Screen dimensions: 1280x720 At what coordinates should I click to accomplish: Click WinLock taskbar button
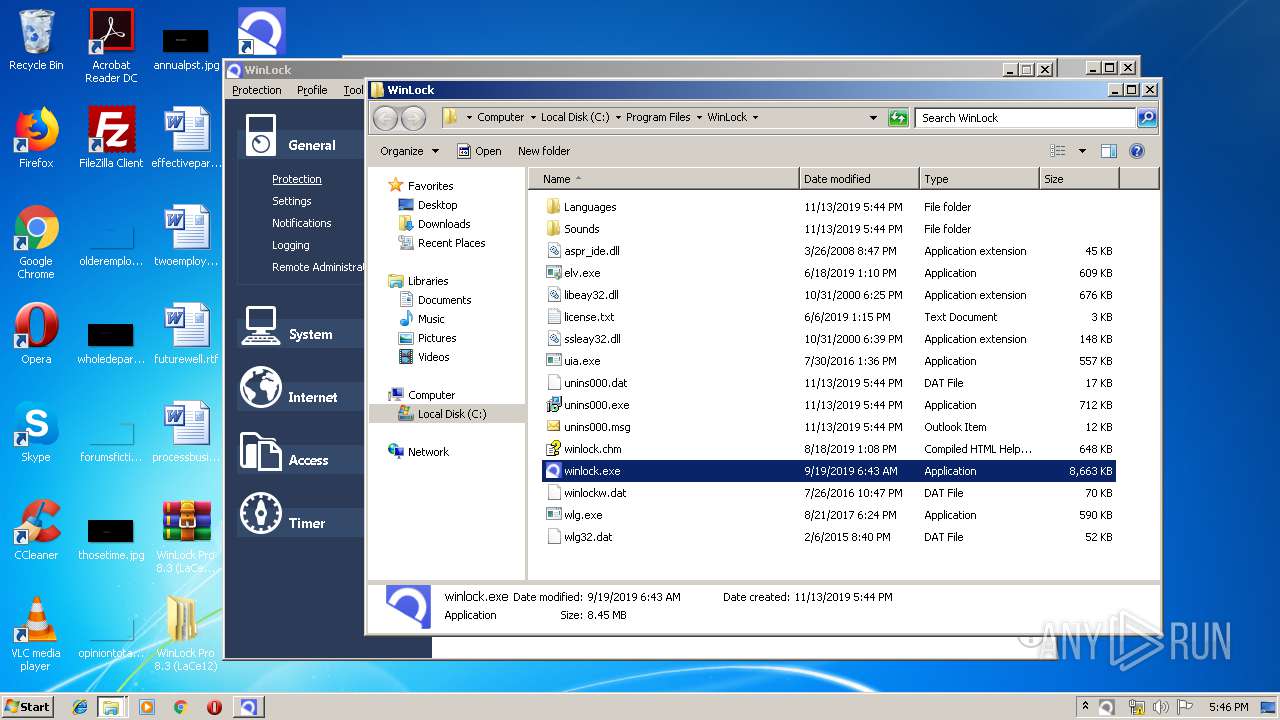(248, 707)
